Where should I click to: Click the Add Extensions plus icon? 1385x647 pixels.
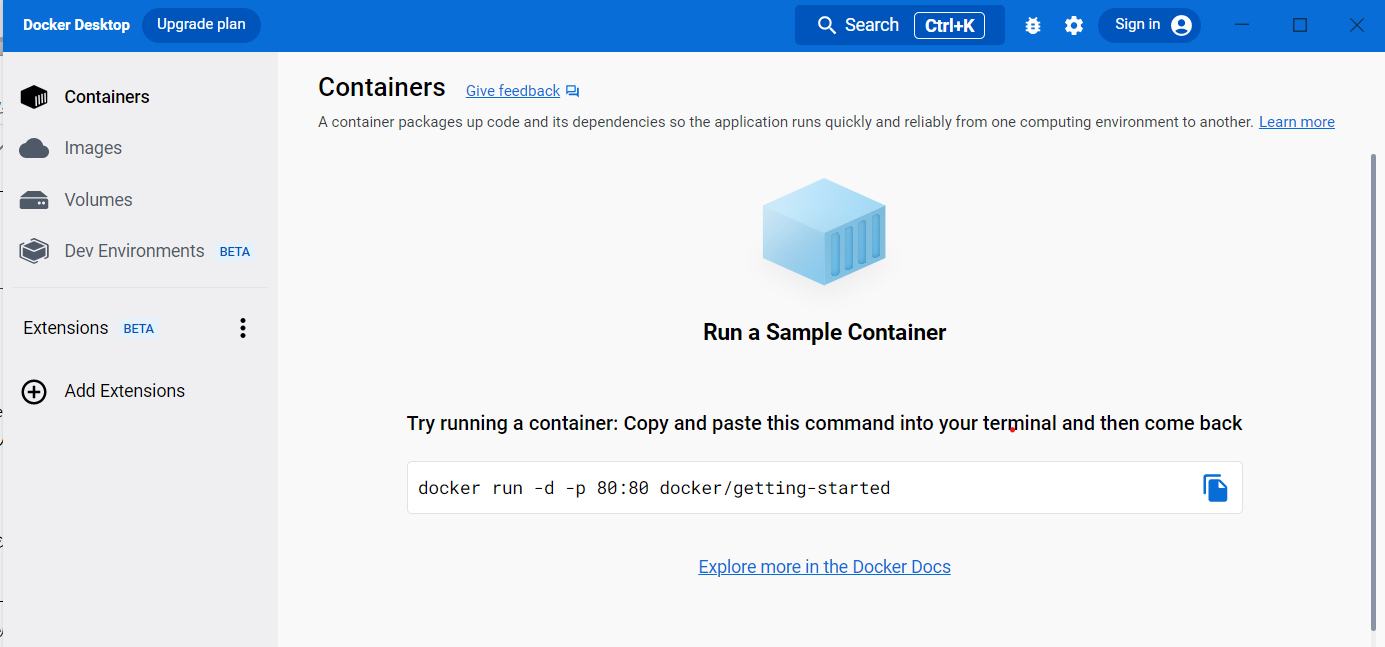click(x=34, y=391)
